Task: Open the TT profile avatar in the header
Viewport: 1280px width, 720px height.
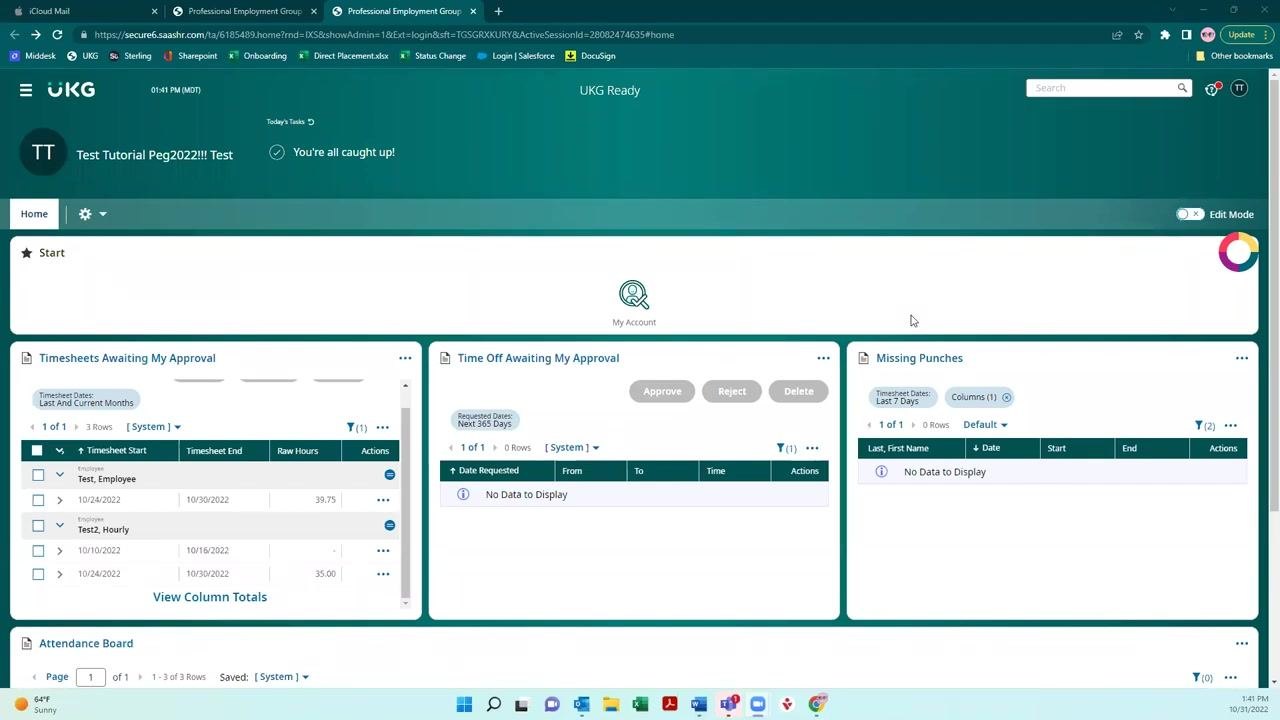Action: point(1239,89)
